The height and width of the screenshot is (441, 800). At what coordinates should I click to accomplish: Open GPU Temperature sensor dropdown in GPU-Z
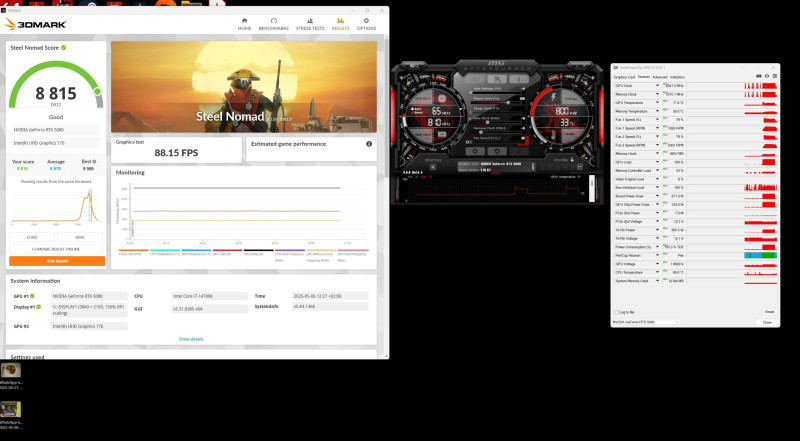657,103
